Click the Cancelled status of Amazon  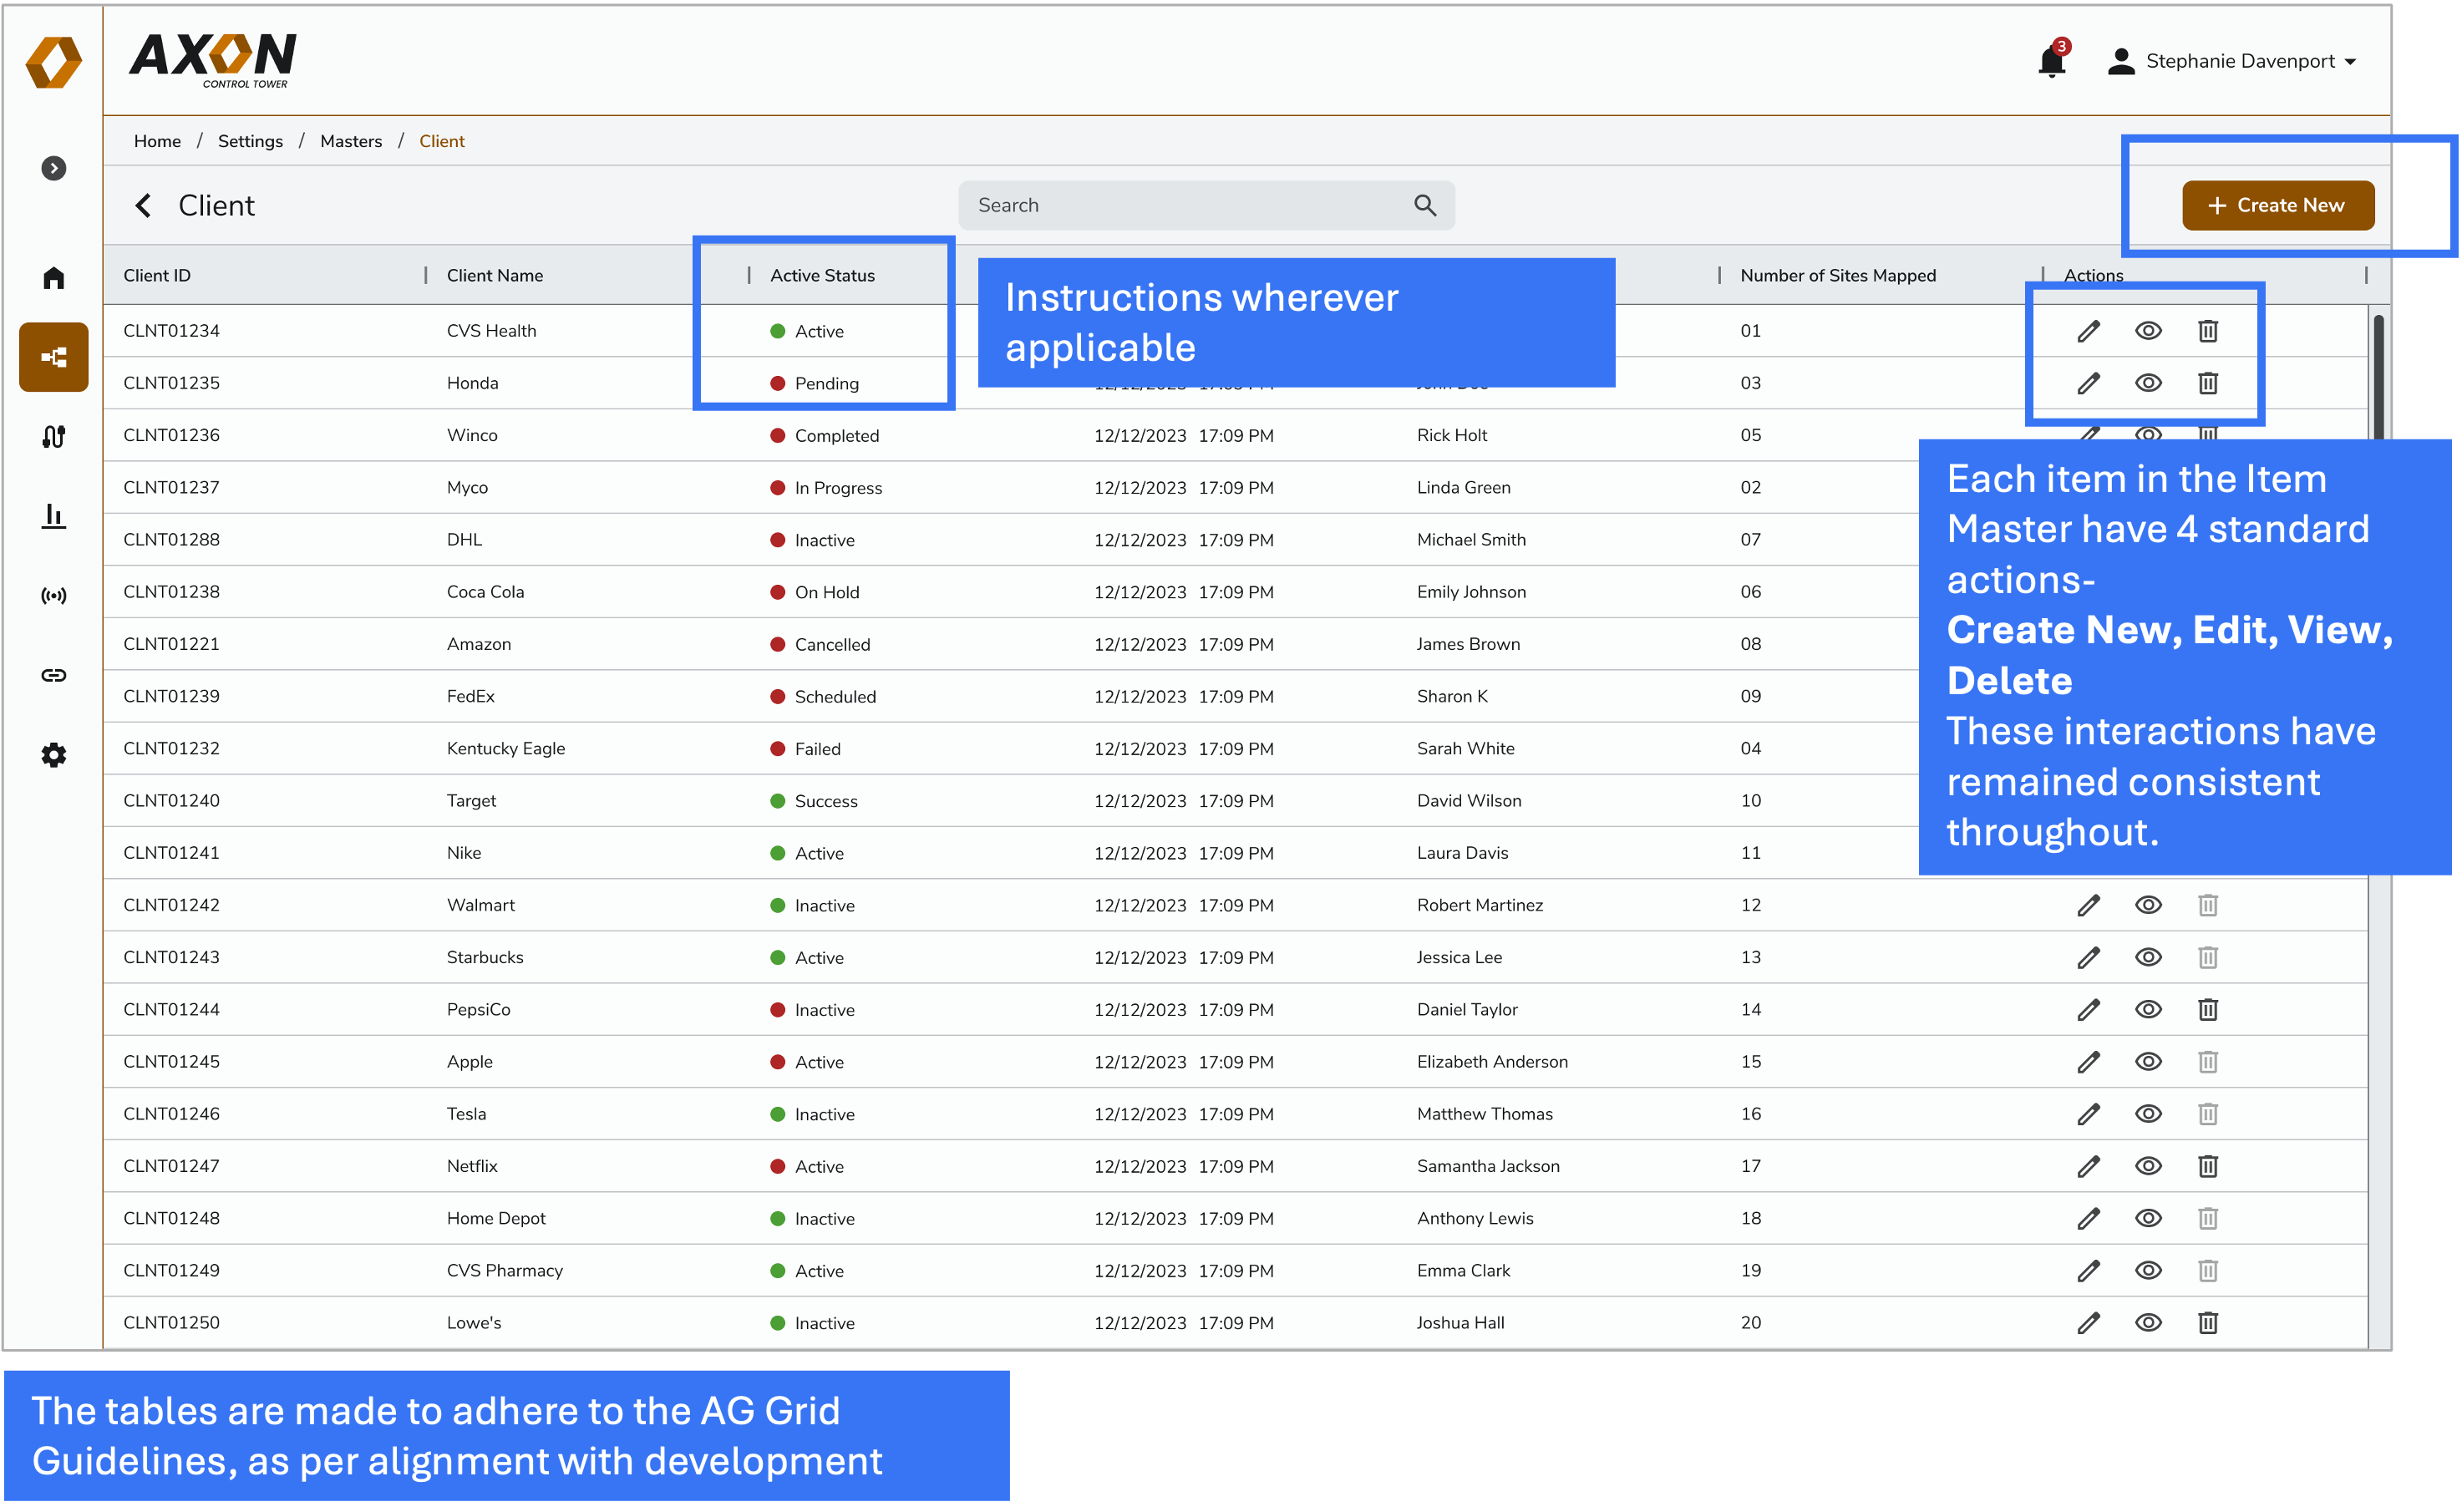click(820, 644)
